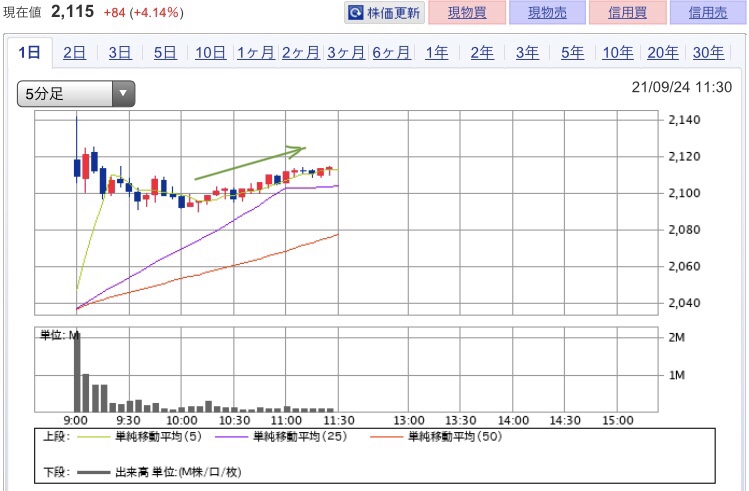749x491 pixels.
Task: Click the timestamp 21/09/24 11:30
Action: pyautogui.click(x=682, y=87)
